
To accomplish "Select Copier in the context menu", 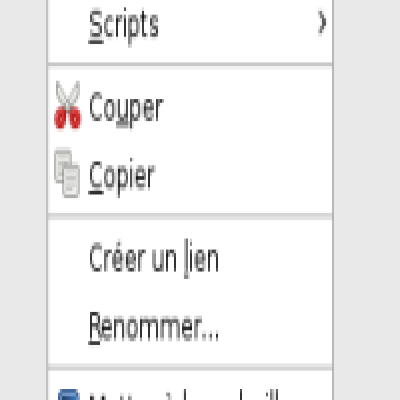I will 190,175.
